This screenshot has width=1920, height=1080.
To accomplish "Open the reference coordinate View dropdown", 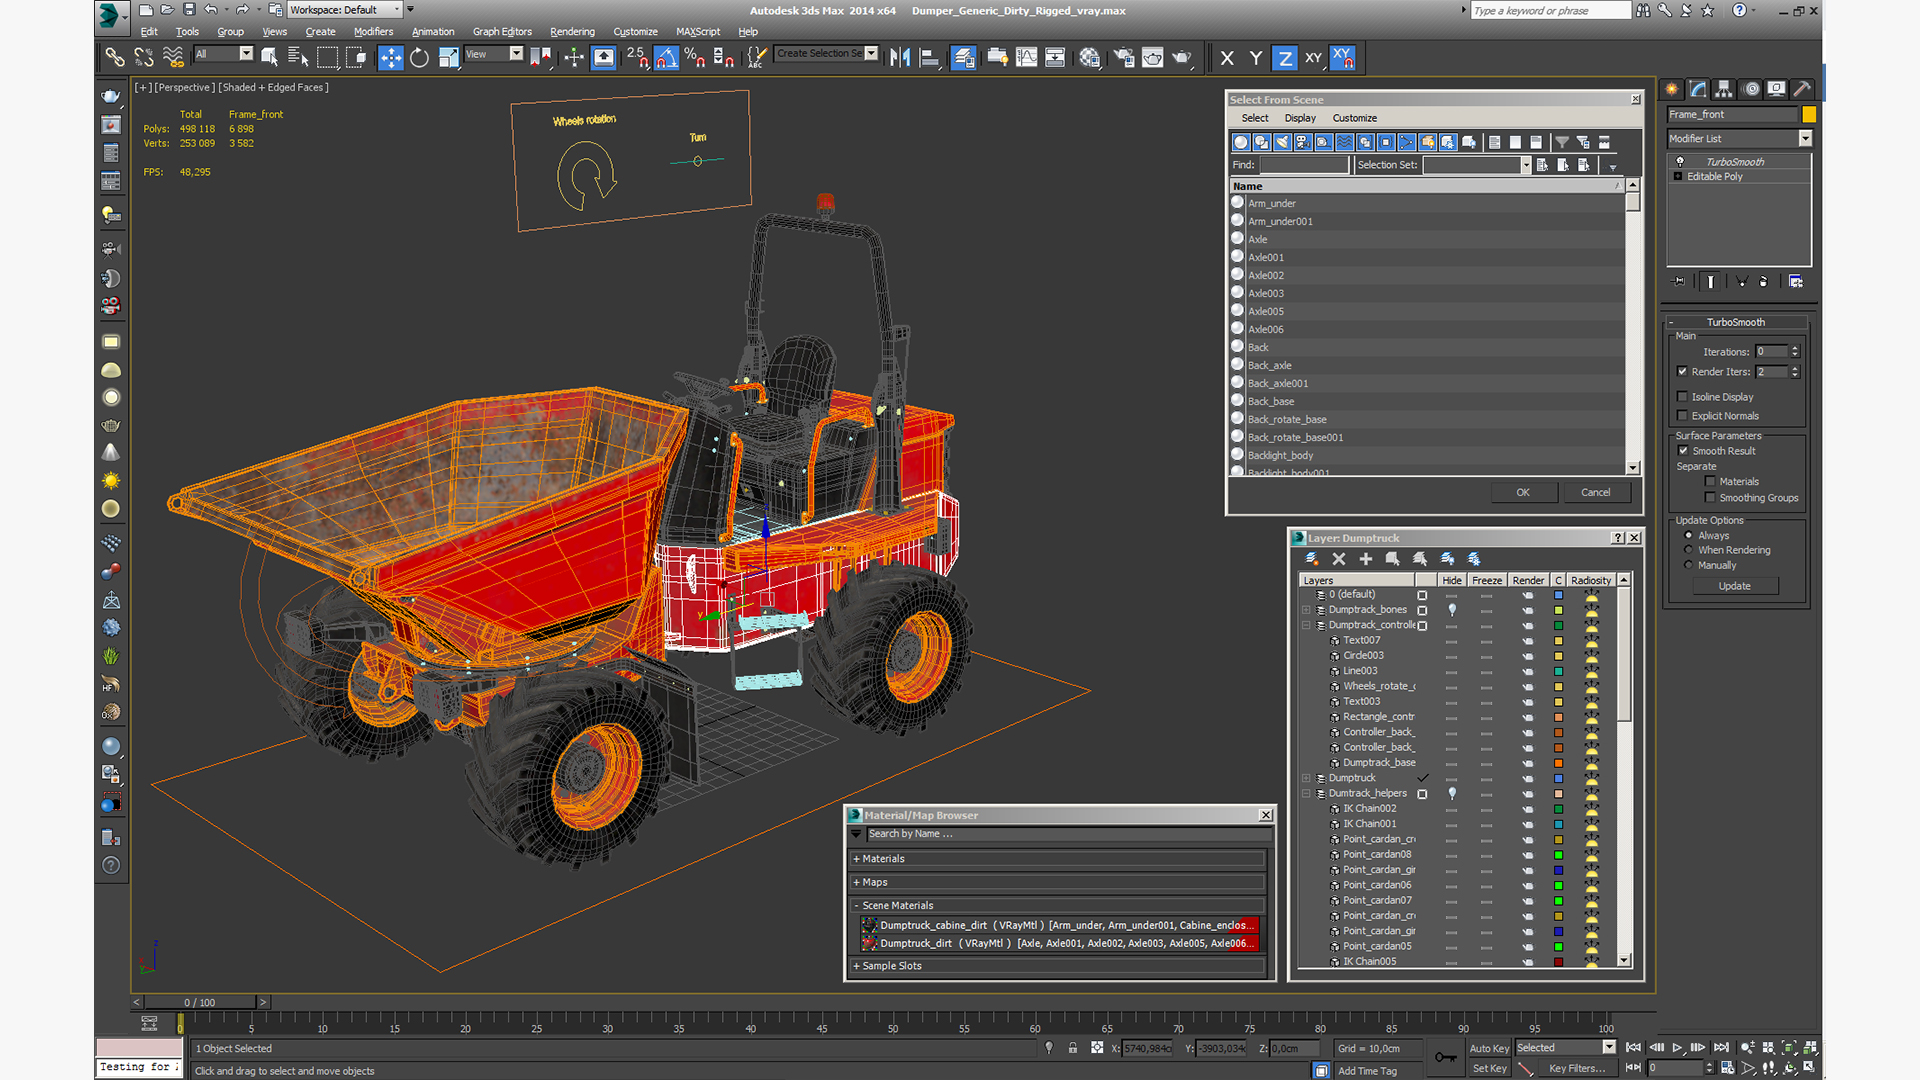I will (494, 54).
